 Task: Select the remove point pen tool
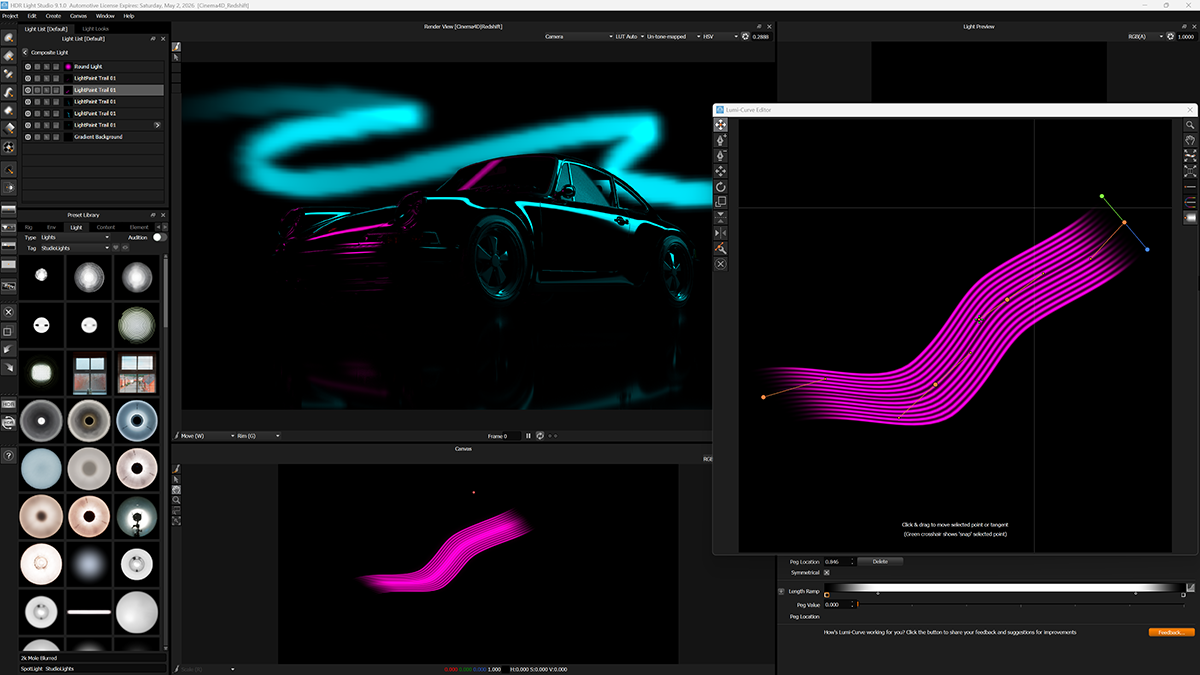(720, 156)
